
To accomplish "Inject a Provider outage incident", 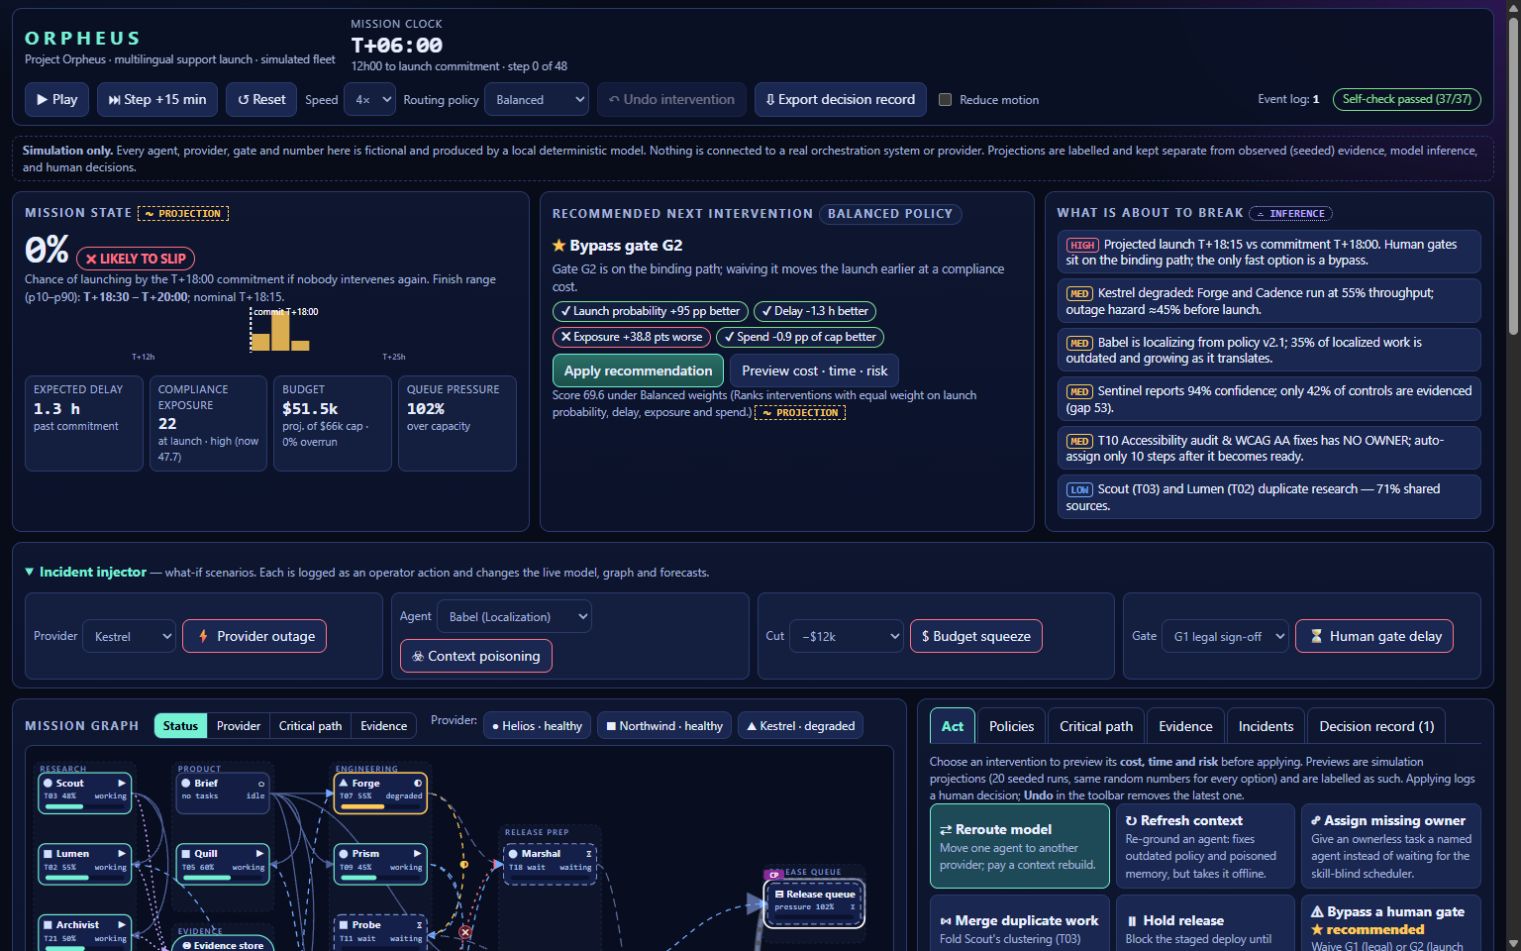I will (254, 636).
